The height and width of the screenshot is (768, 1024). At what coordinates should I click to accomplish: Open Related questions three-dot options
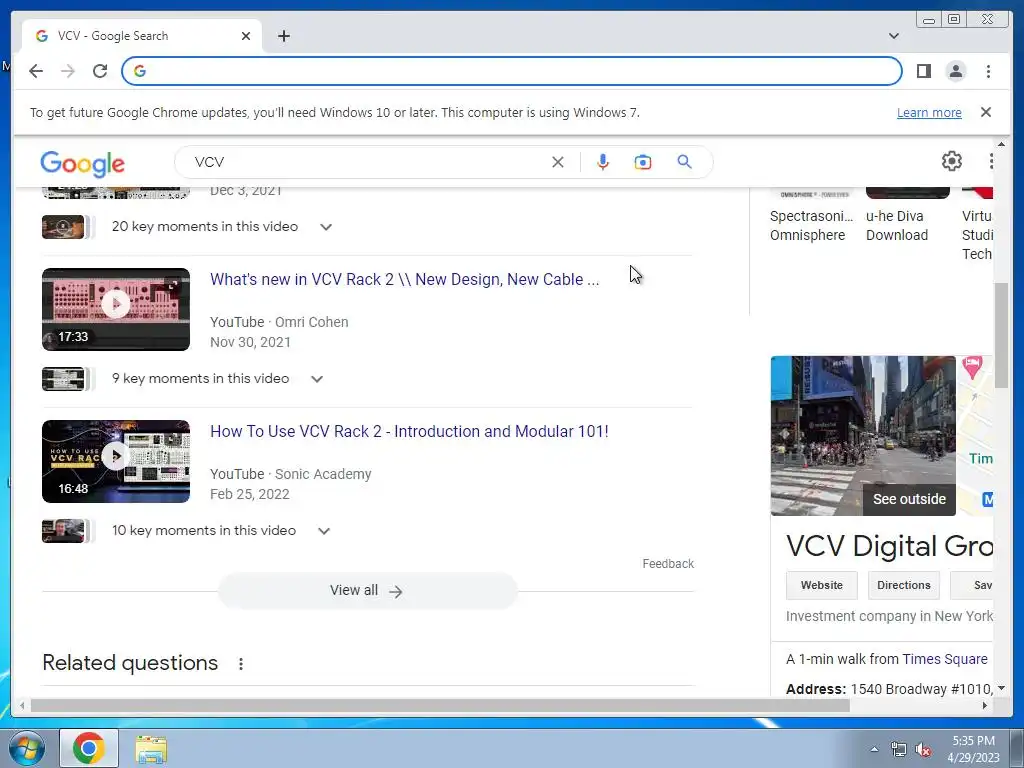click(x=241, y=664)
